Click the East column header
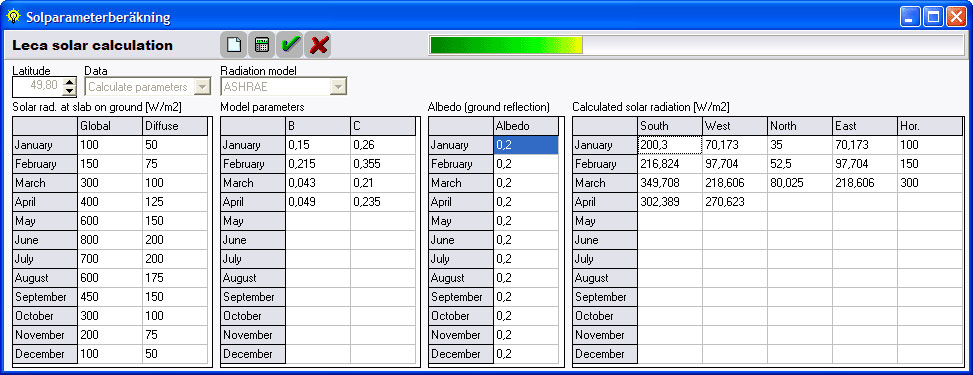The height and width of the screenshot is (375, 973). click(x=865, y=126)
